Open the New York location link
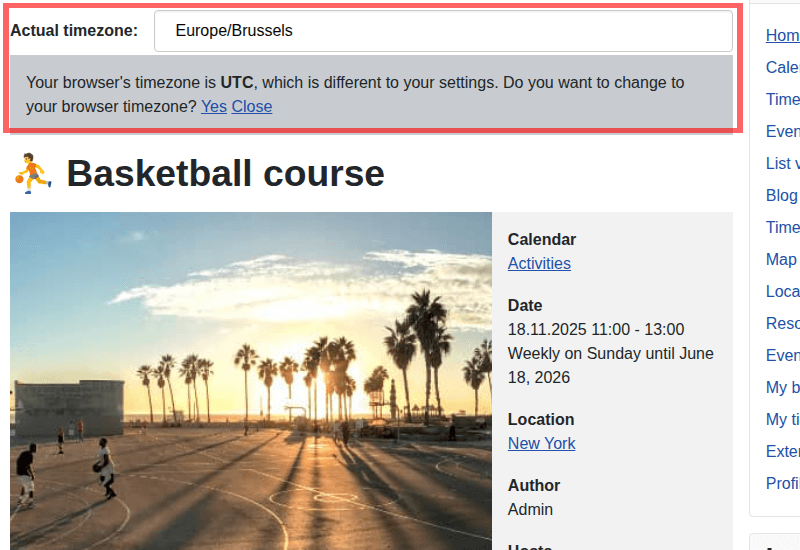 (x=541, y=443)
